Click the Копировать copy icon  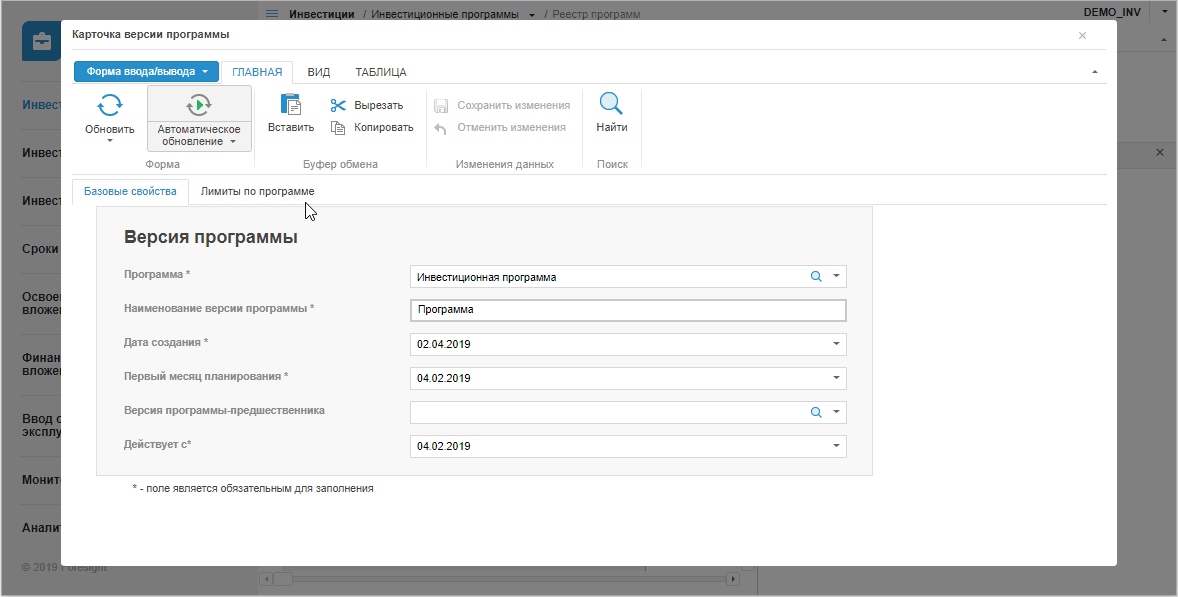338,127
